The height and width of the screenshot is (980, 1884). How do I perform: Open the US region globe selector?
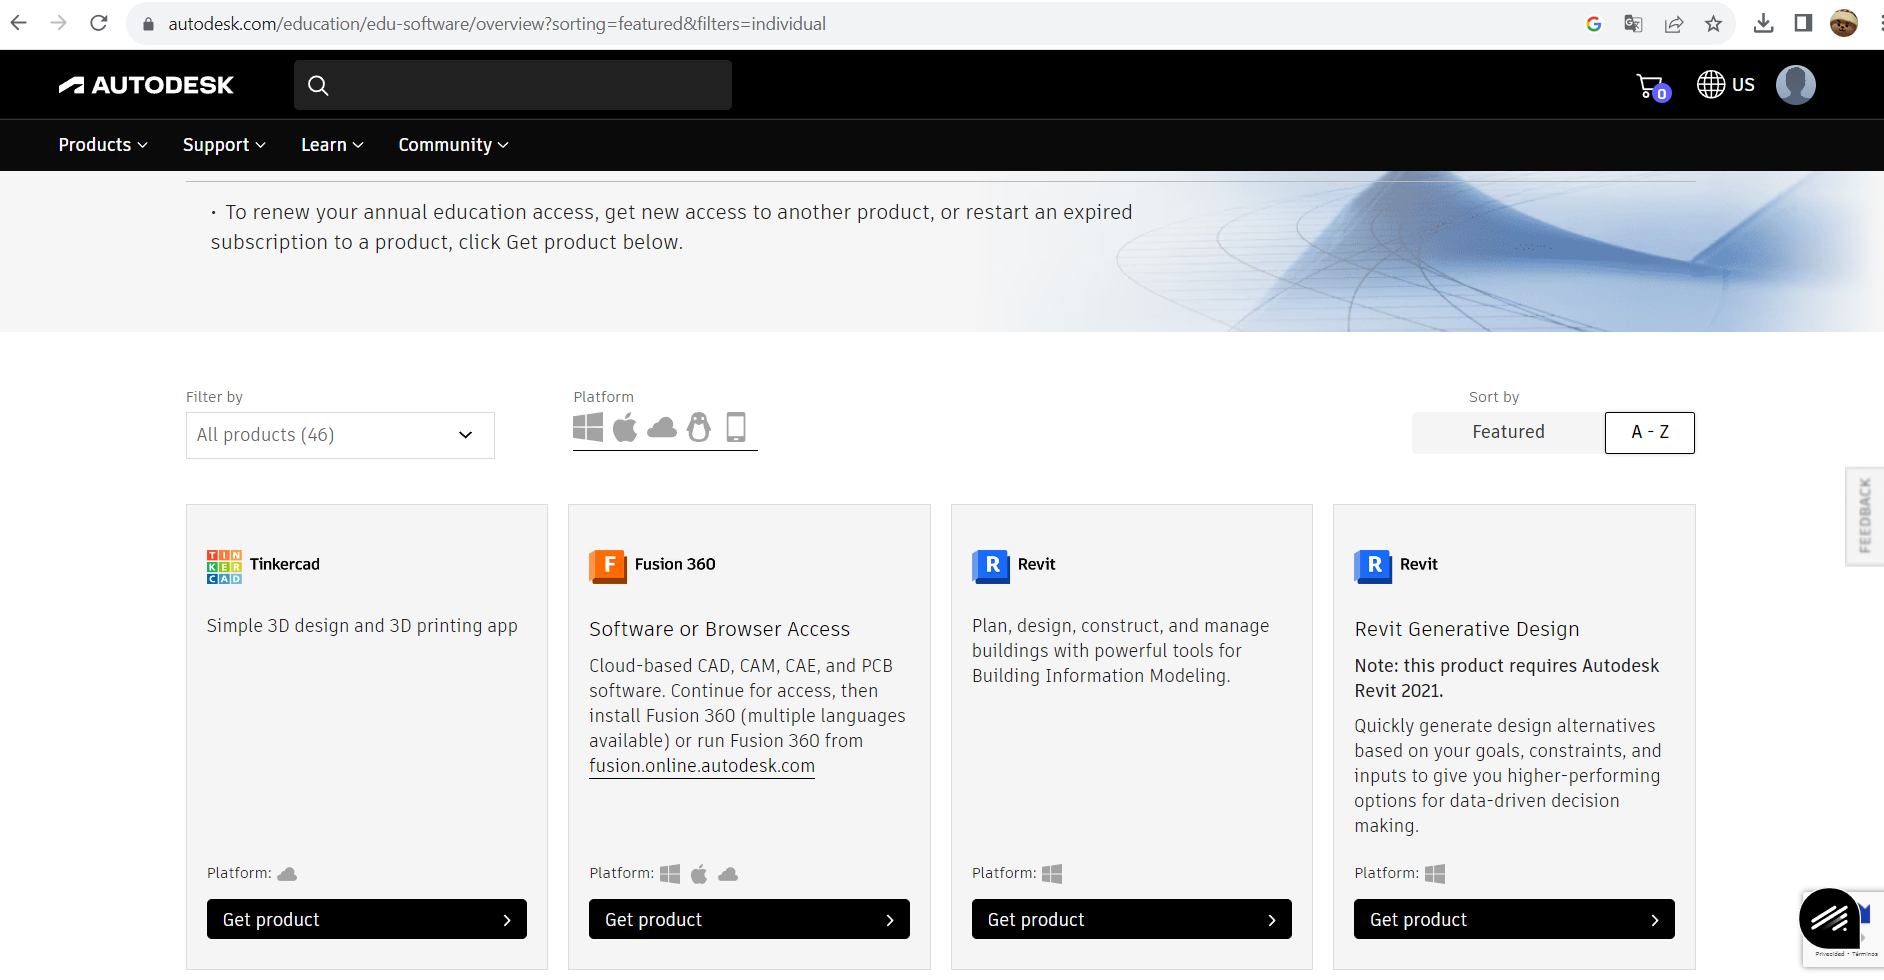(1726, 85)
